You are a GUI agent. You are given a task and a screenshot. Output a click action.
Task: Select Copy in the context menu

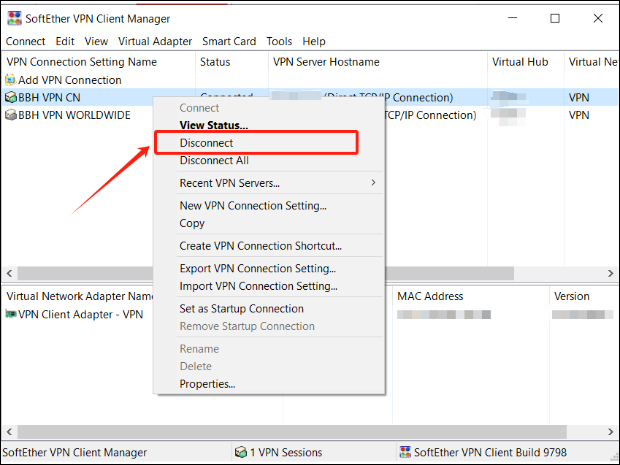click(192, 223)
